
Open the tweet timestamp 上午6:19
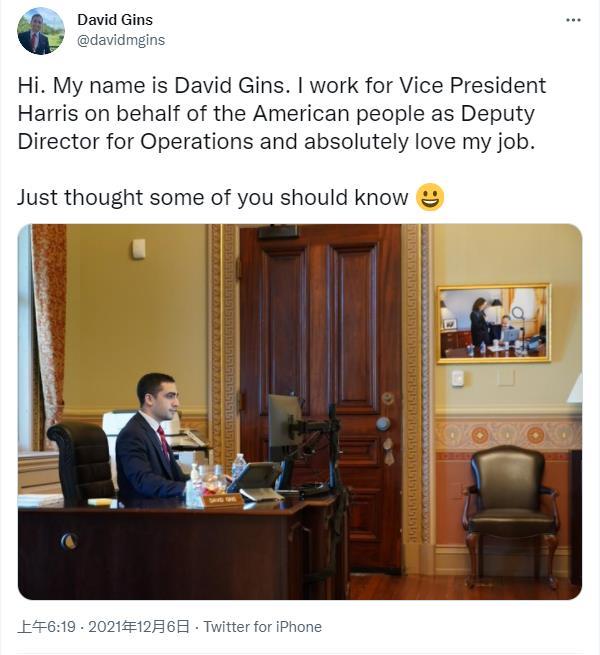coord(48,627)
